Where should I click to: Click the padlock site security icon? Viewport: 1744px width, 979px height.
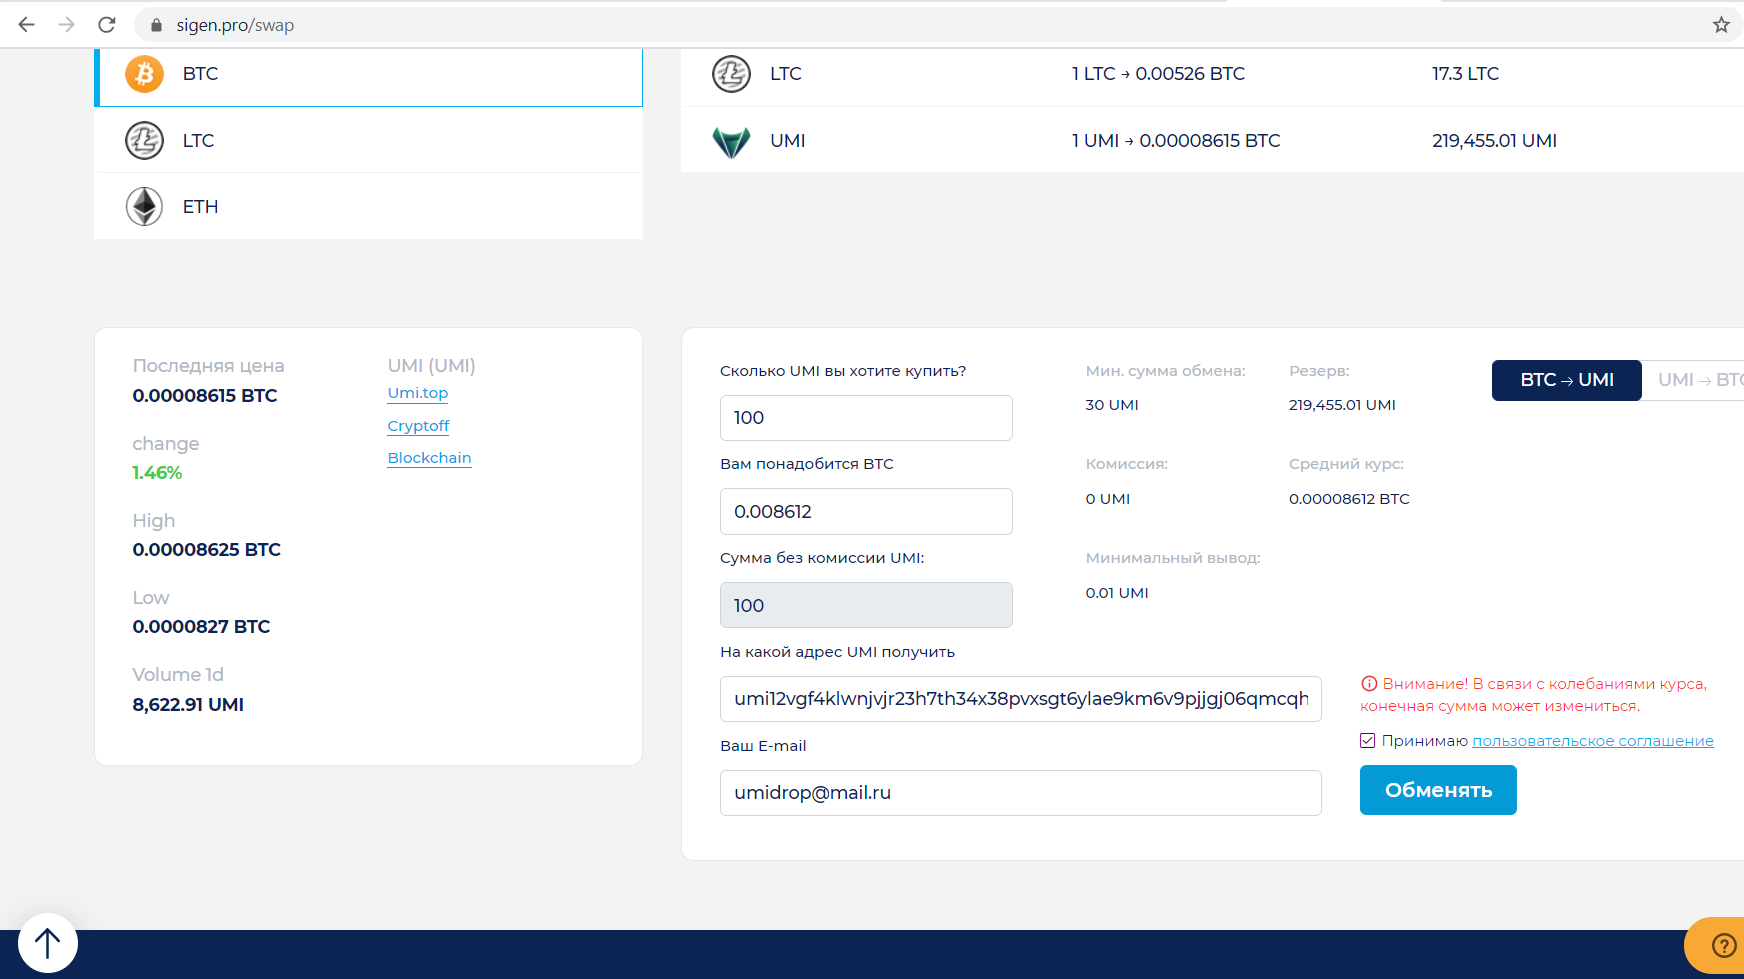point(156,25)
